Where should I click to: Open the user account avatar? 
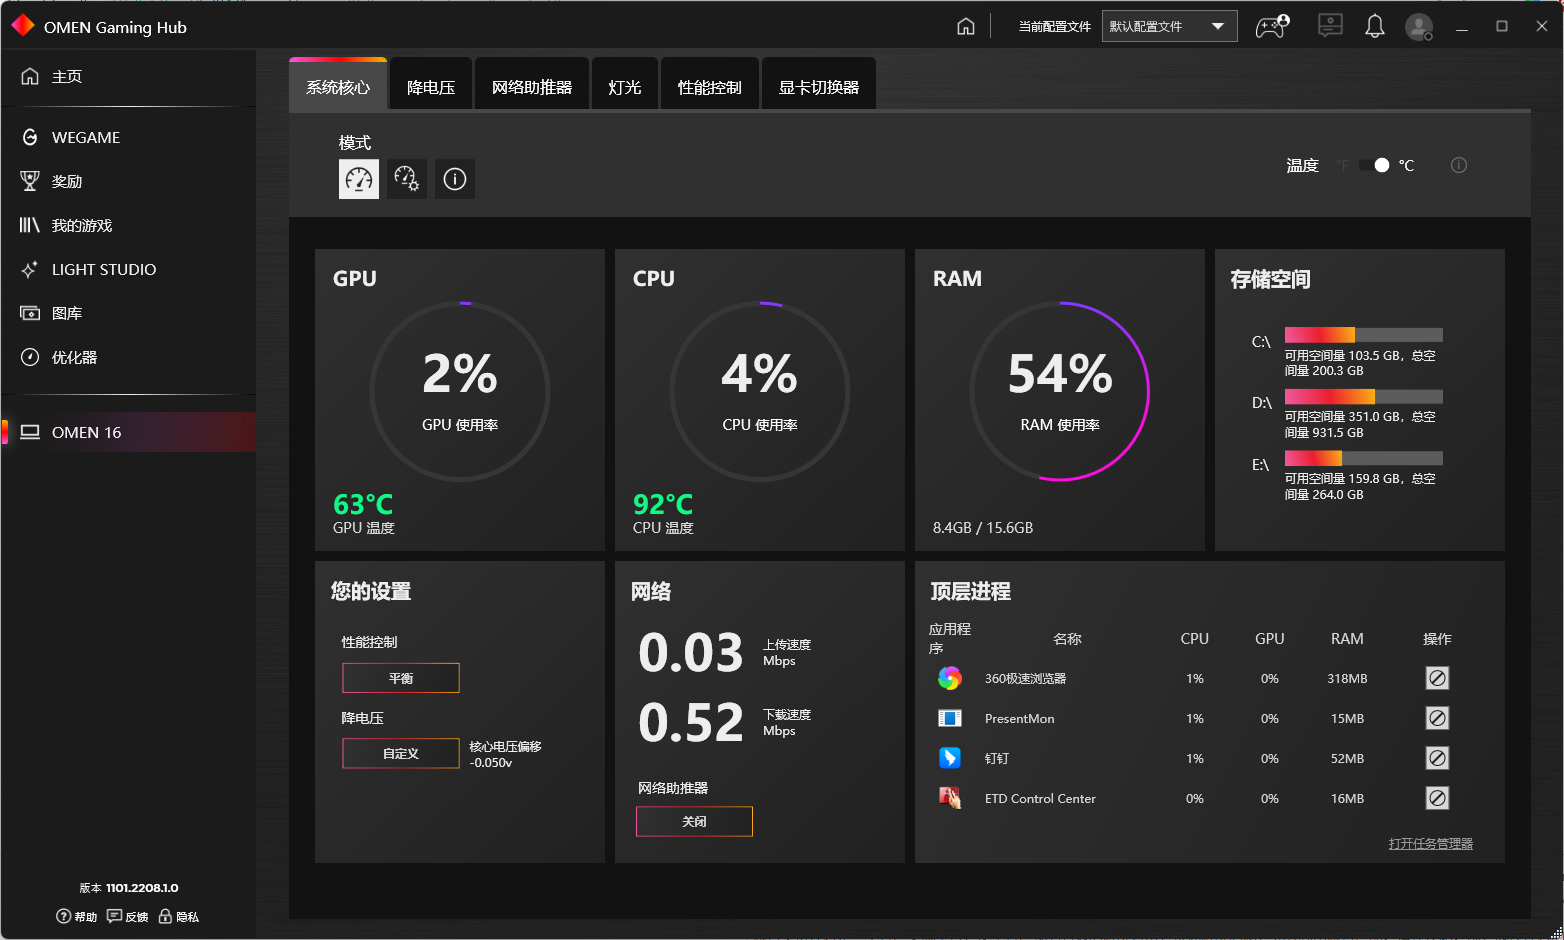(x=1419, y=27)
